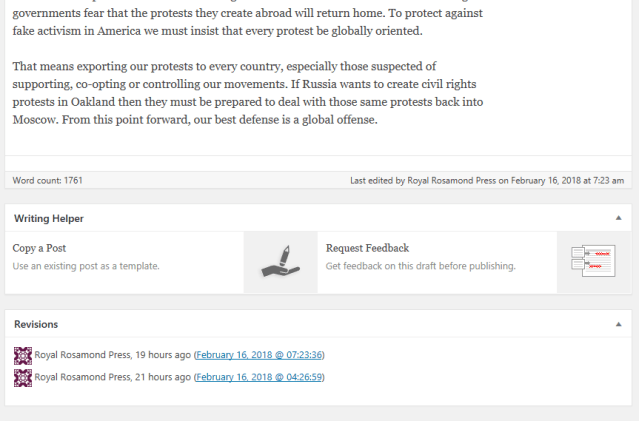Click the Revisions panel title
This screenshot has width=639, height=421.
tap(35, 324)
